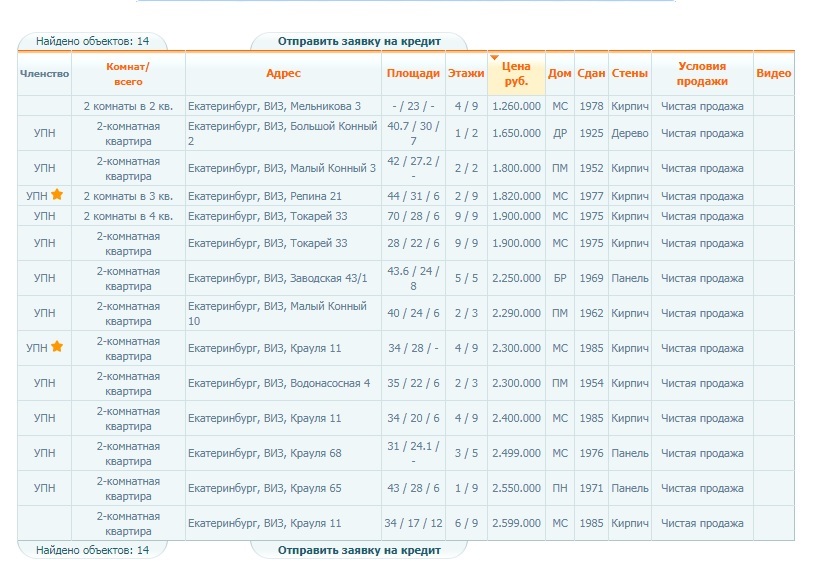Open the Крауля 68 apartment listing
Image resolution: width=837 pixels, height=581 pixels.
point(264,453)
